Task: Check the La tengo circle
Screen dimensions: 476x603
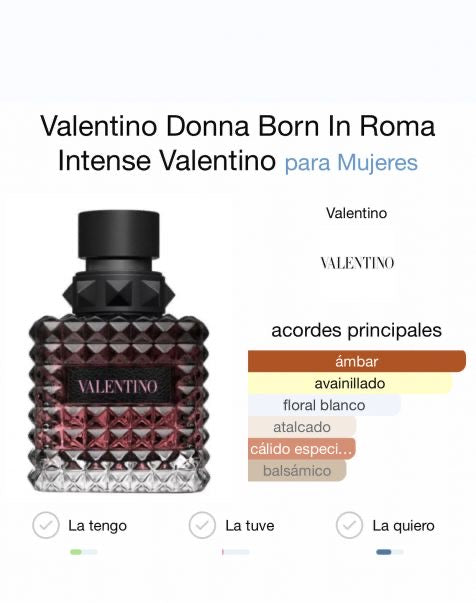Action: [46, 525]
